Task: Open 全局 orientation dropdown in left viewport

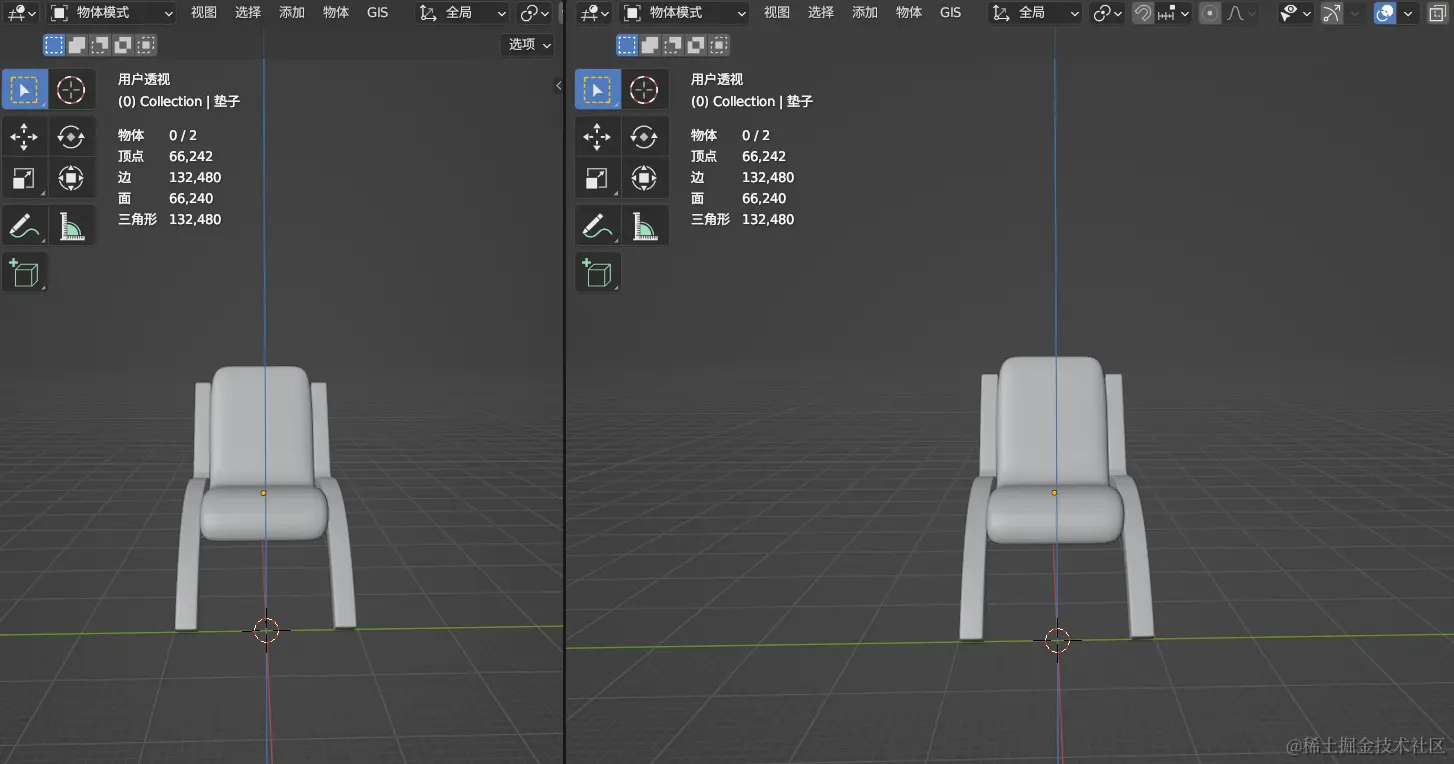Action: (x=463, y=13)
